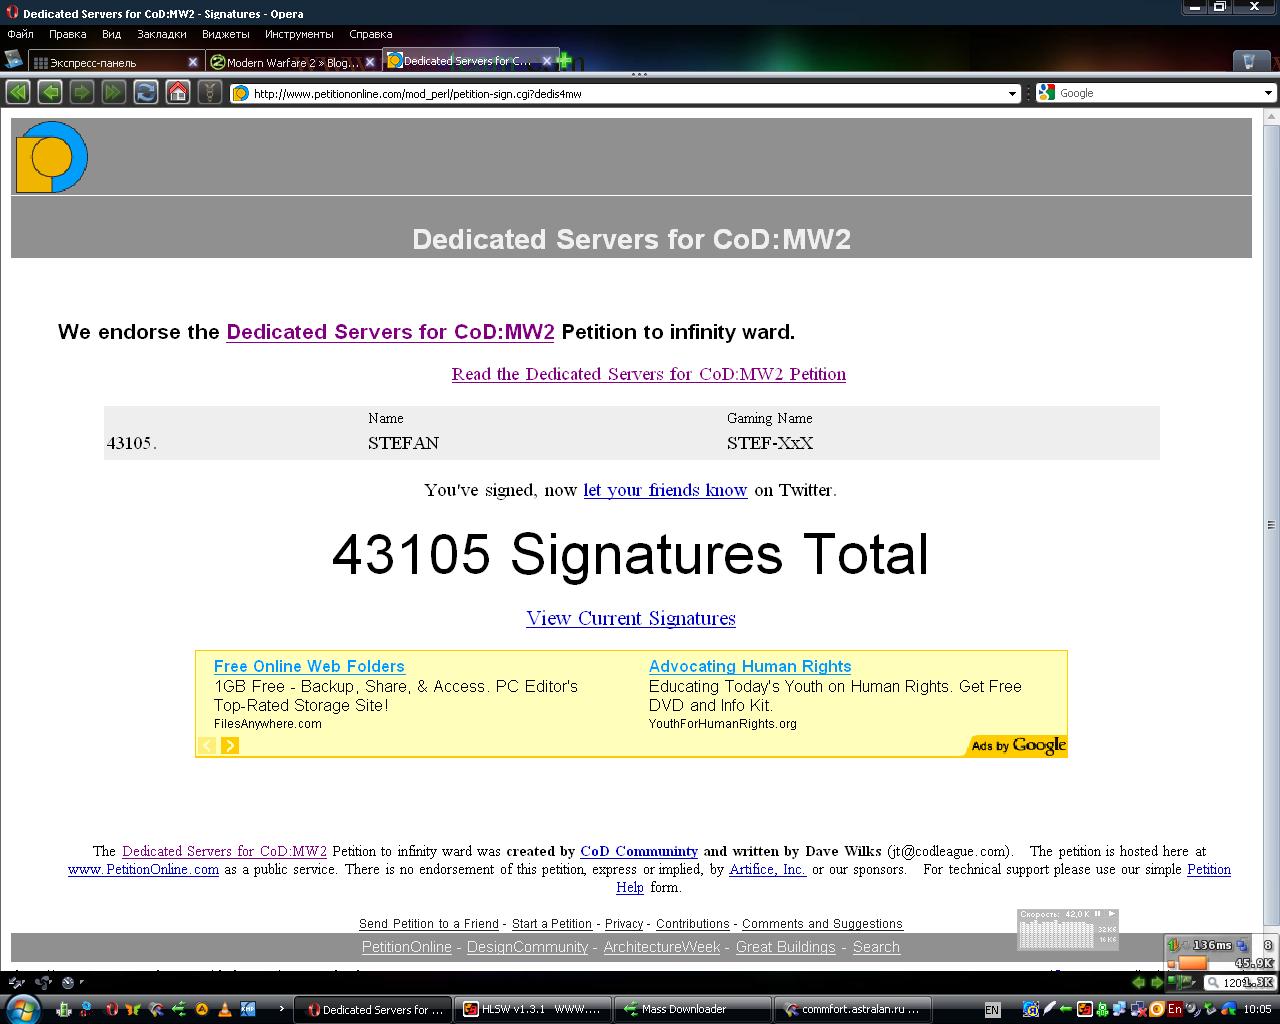Click the Rewind navigation button

coord(17,93)
